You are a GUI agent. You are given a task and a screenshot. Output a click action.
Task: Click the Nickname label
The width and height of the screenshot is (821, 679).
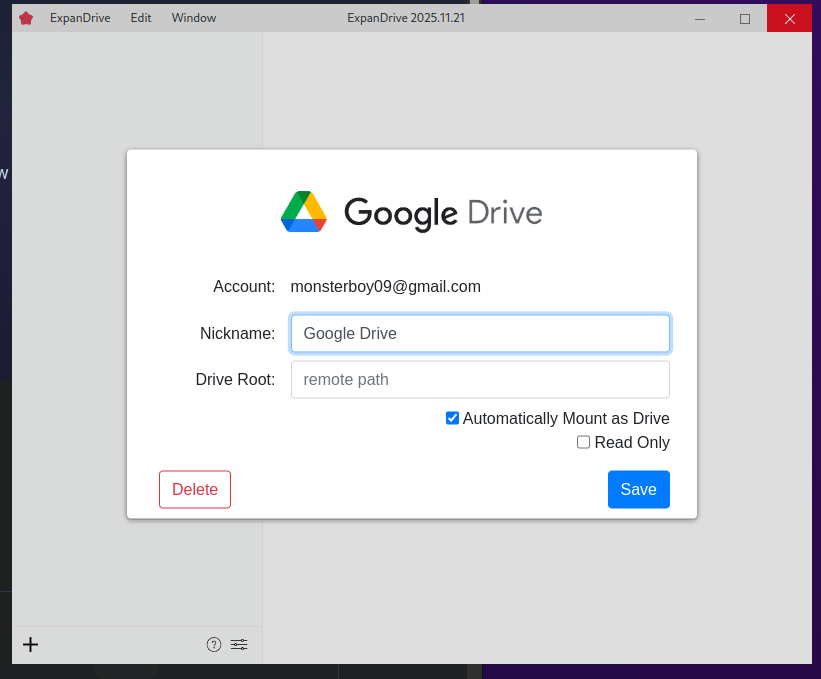(237, 333)
